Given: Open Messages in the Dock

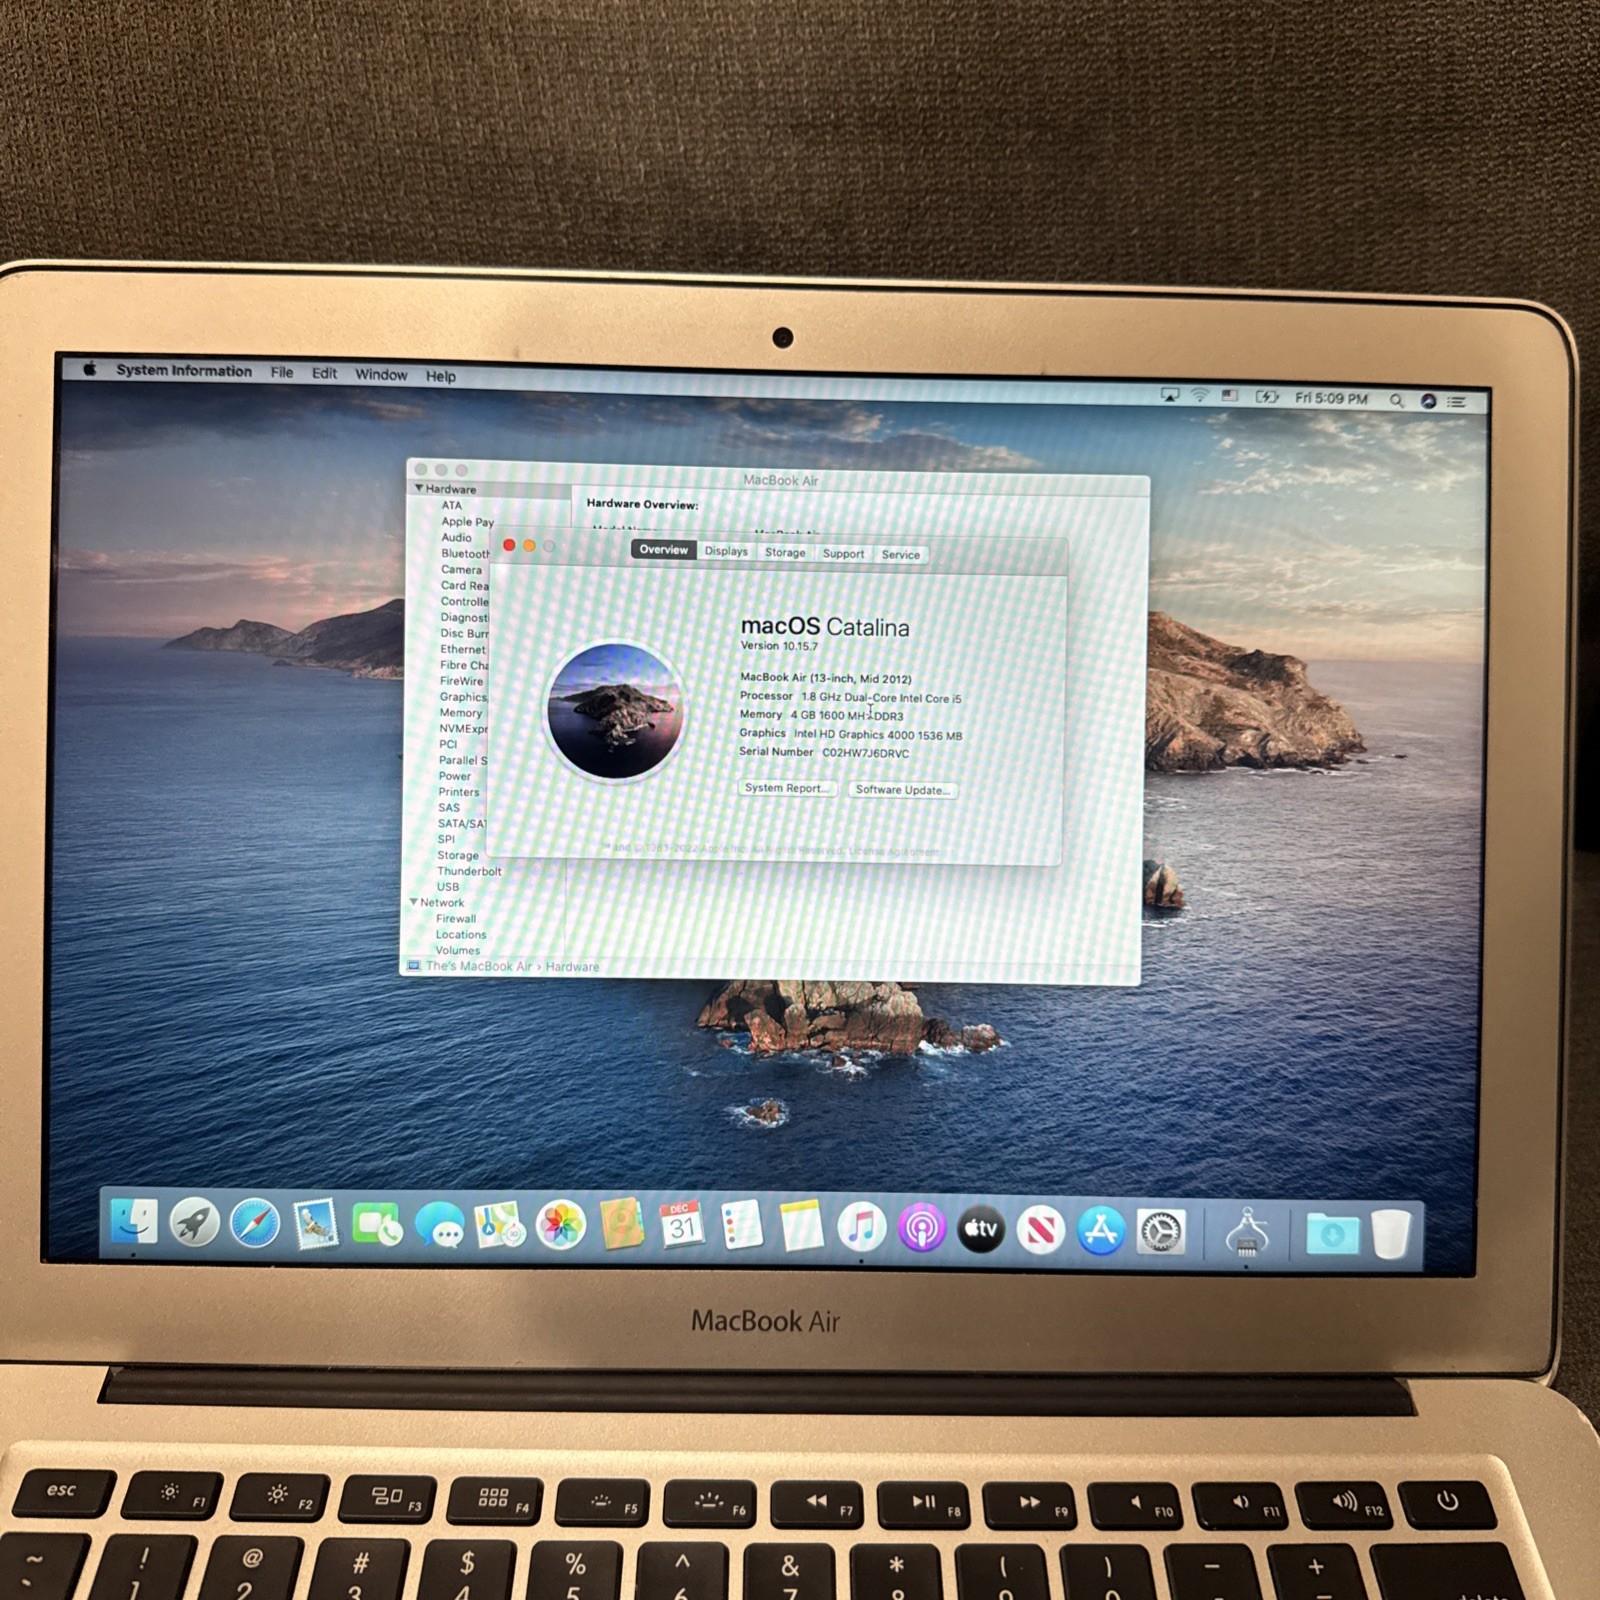Looking at the screenshot, I should (x=439, y=1226).
